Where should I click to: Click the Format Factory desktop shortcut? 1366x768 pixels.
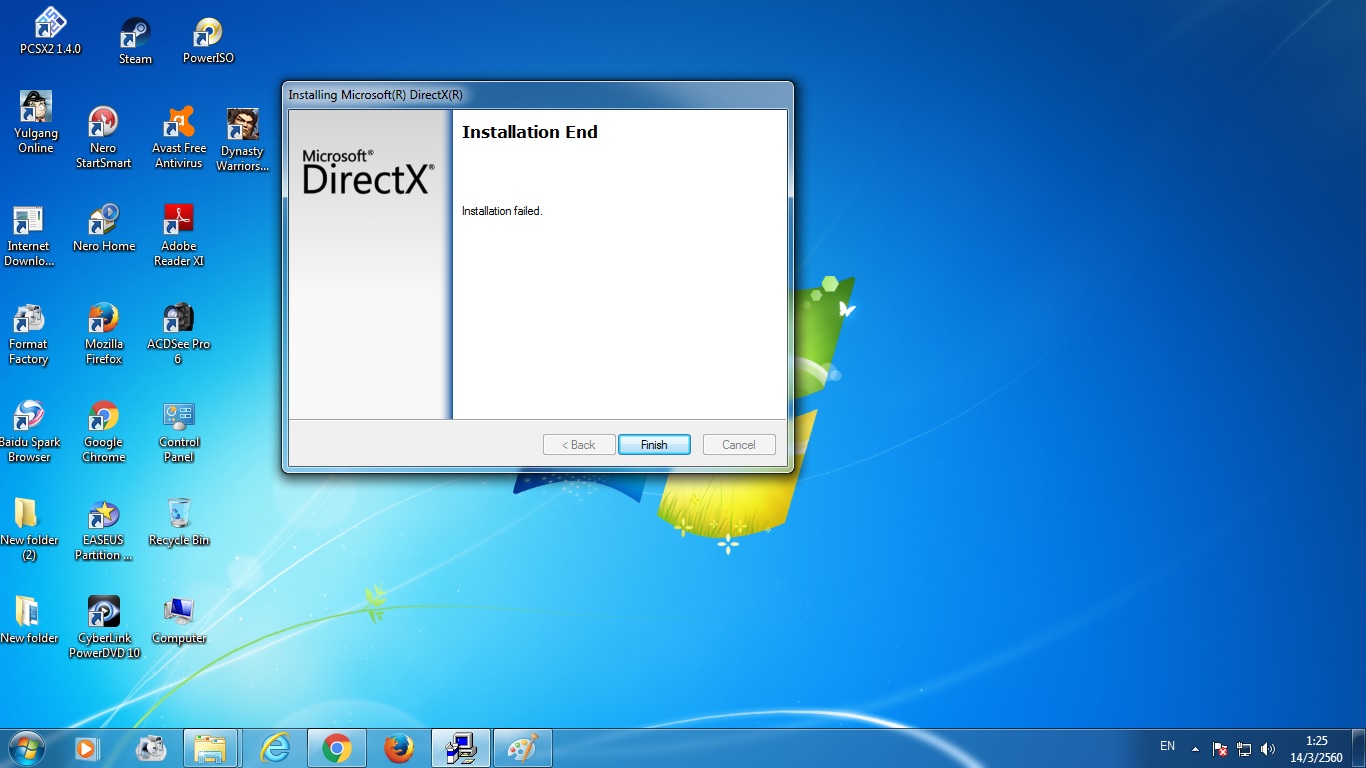[28, 334]
